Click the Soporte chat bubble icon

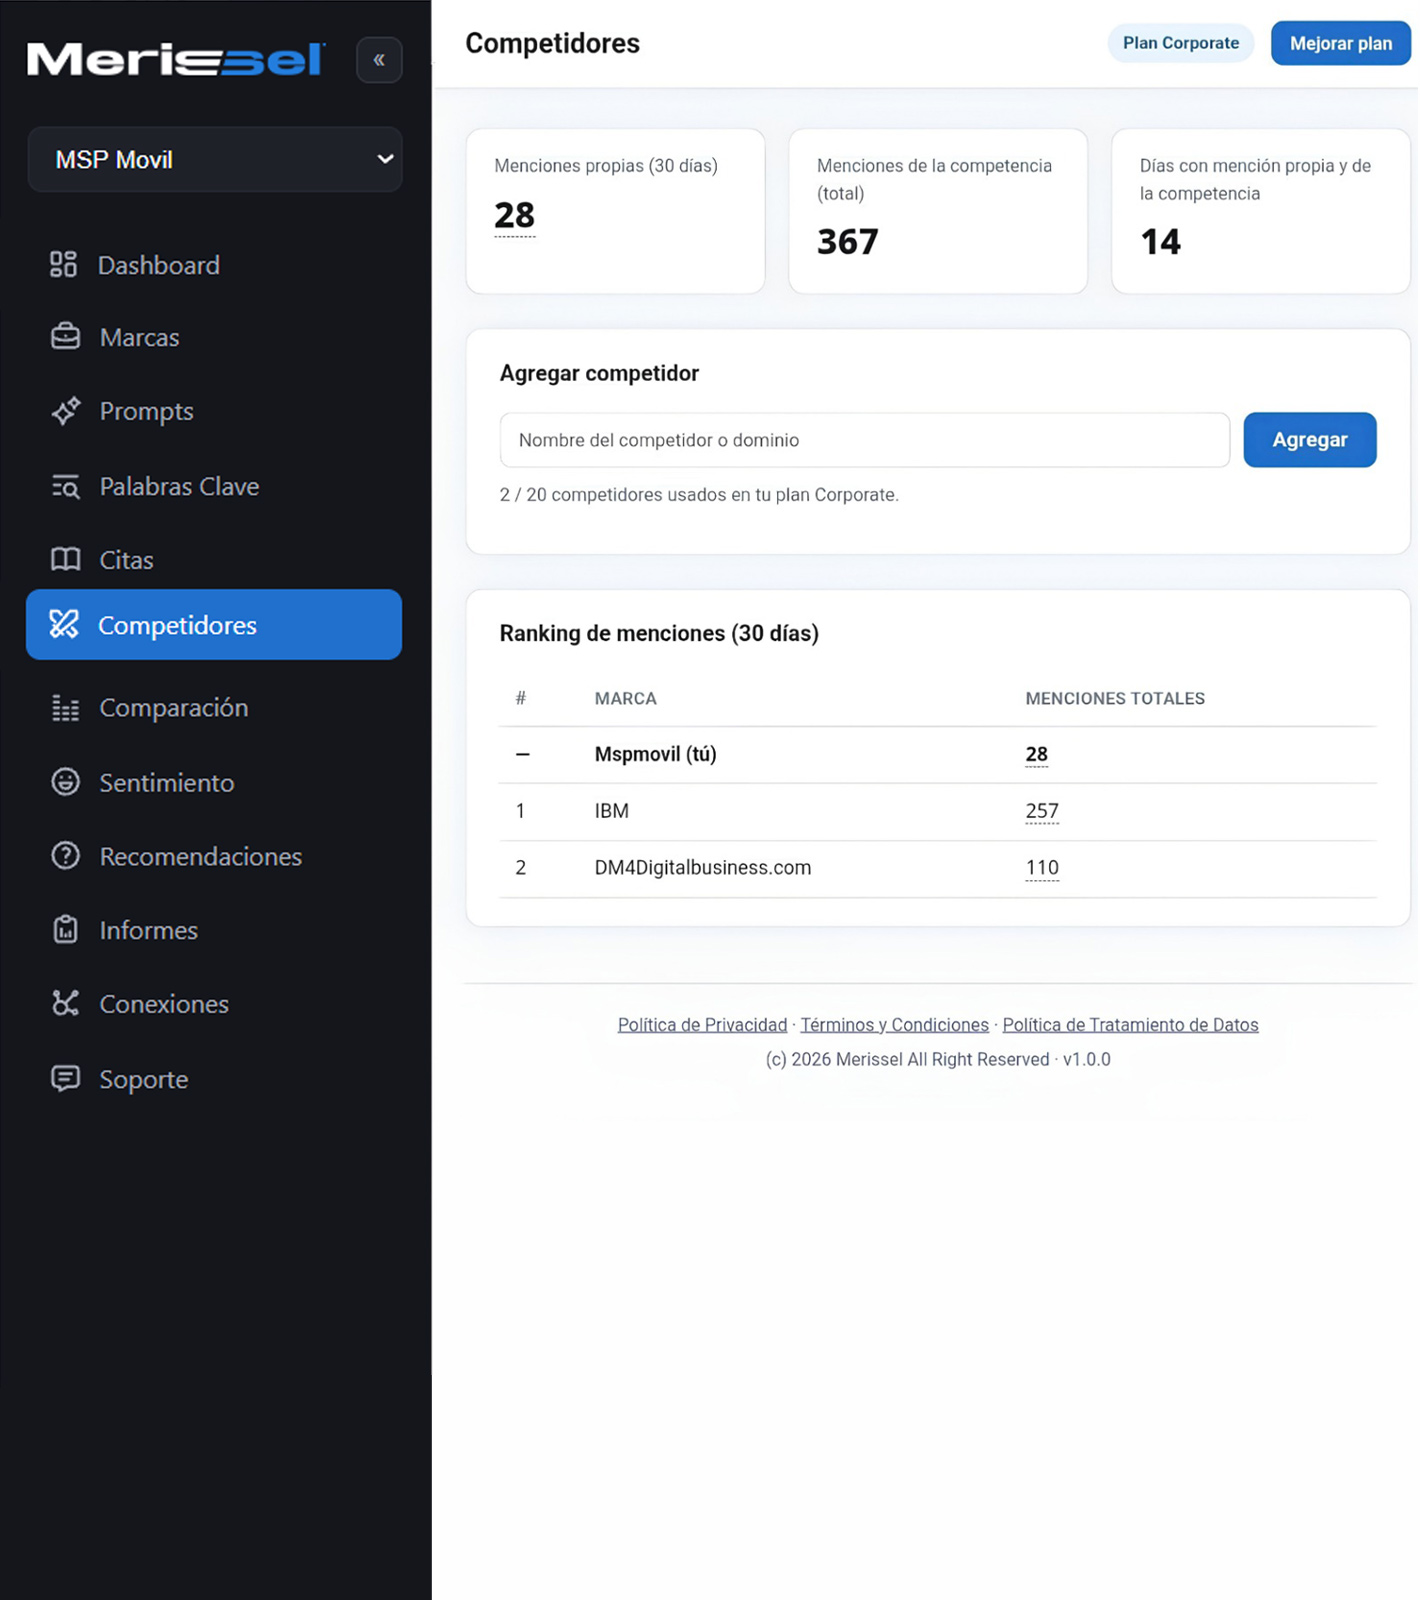66,1078
